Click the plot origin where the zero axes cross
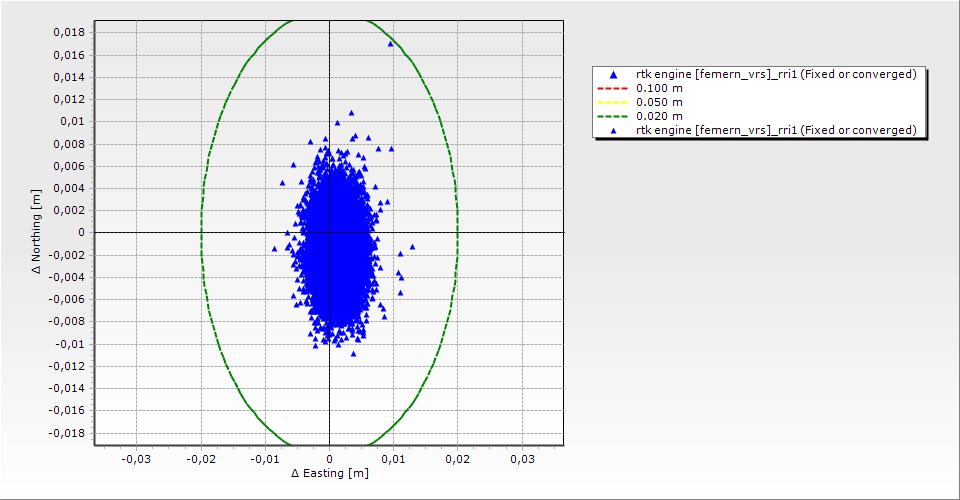The width and height of the screenshot is (960, 500). point(329,232)
